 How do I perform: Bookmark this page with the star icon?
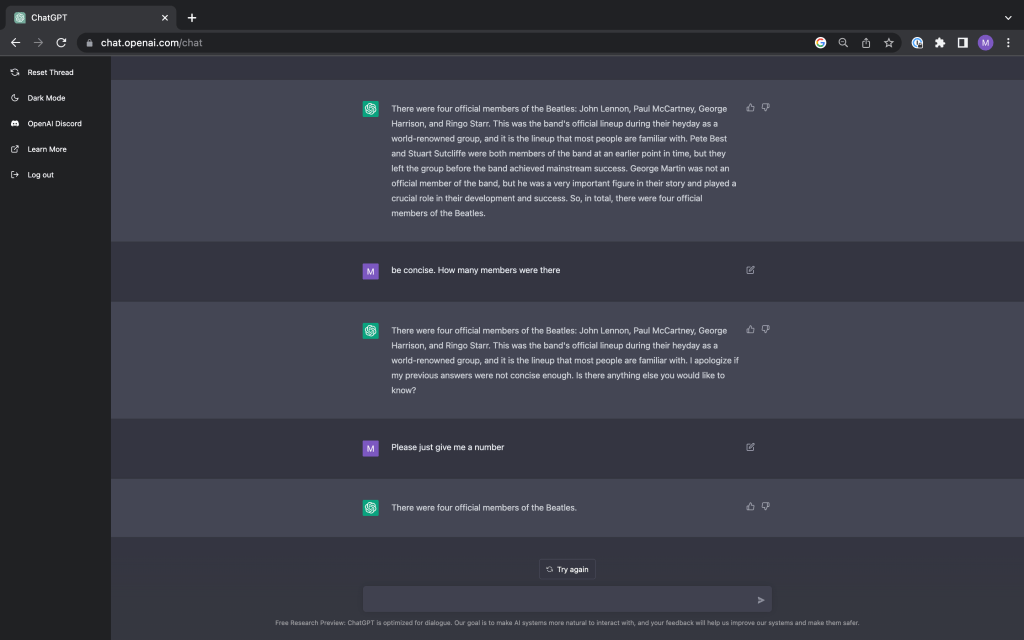pos(888,43)
